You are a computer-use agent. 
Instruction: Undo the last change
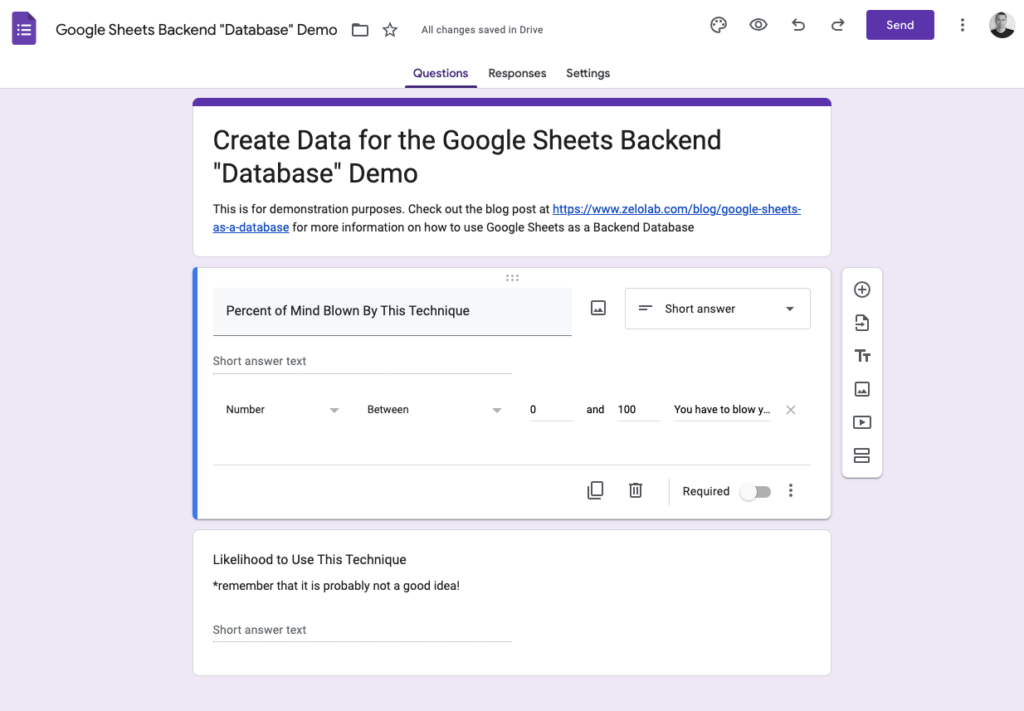(798, 25)
